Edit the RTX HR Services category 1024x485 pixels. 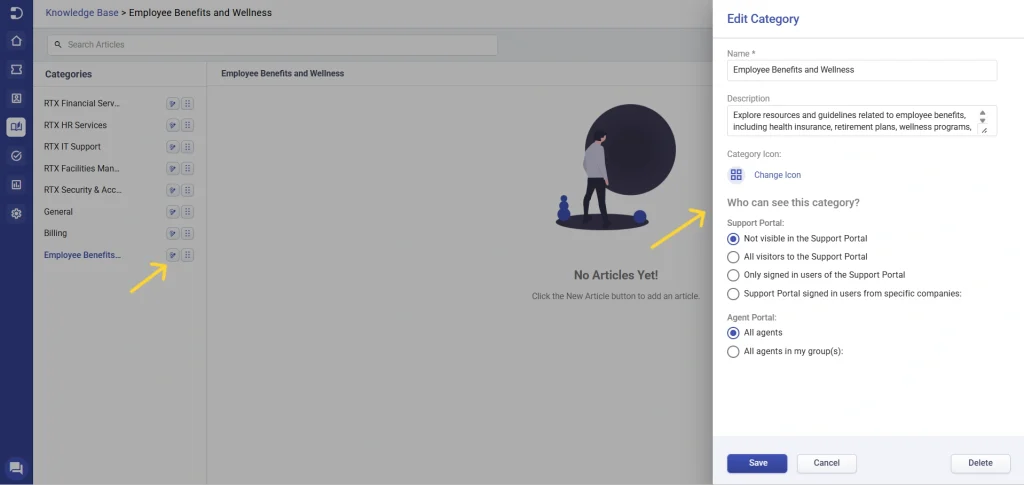(172, 125)
